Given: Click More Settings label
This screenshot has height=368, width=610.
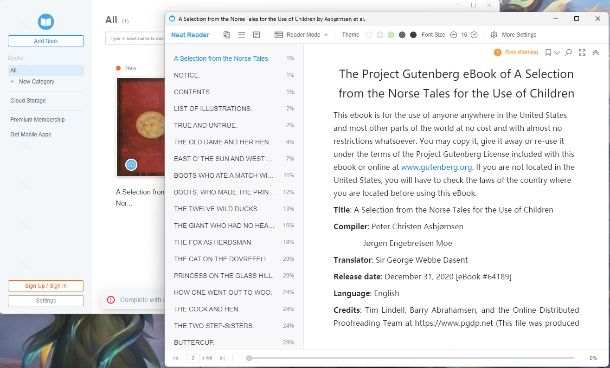Looking at the screenshot, I should tap(519, 35).
